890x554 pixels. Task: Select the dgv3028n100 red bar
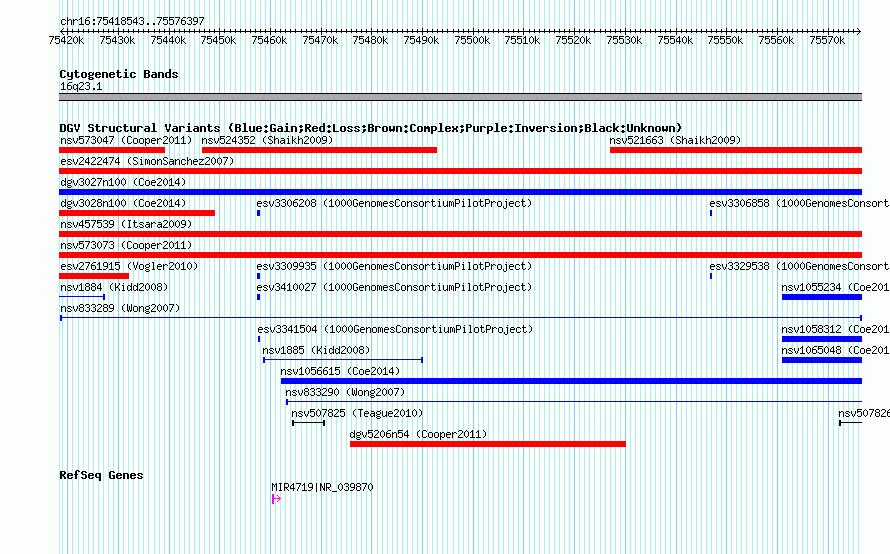click(x=137, y=213)
